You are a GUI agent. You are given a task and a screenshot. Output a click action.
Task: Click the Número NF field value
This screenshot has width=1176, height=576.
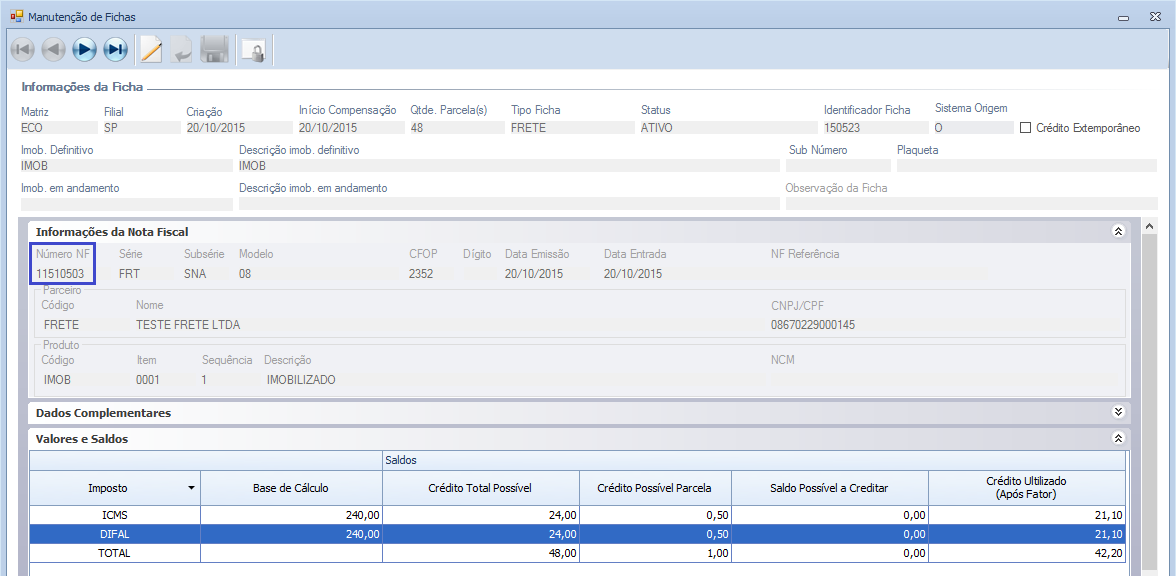coord(66,273)
